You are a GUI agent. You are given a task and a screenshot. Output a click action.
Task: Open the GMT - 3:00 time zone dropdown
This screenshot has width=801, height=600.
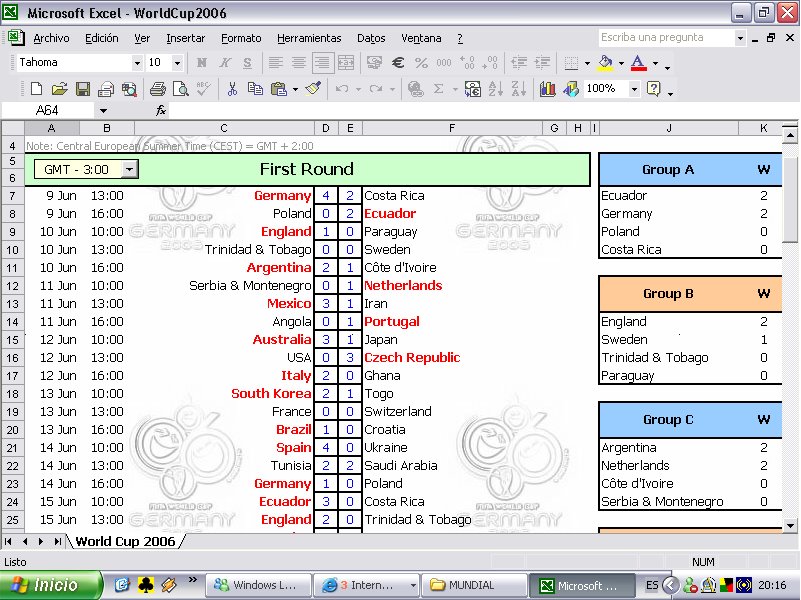pos(130,170)
